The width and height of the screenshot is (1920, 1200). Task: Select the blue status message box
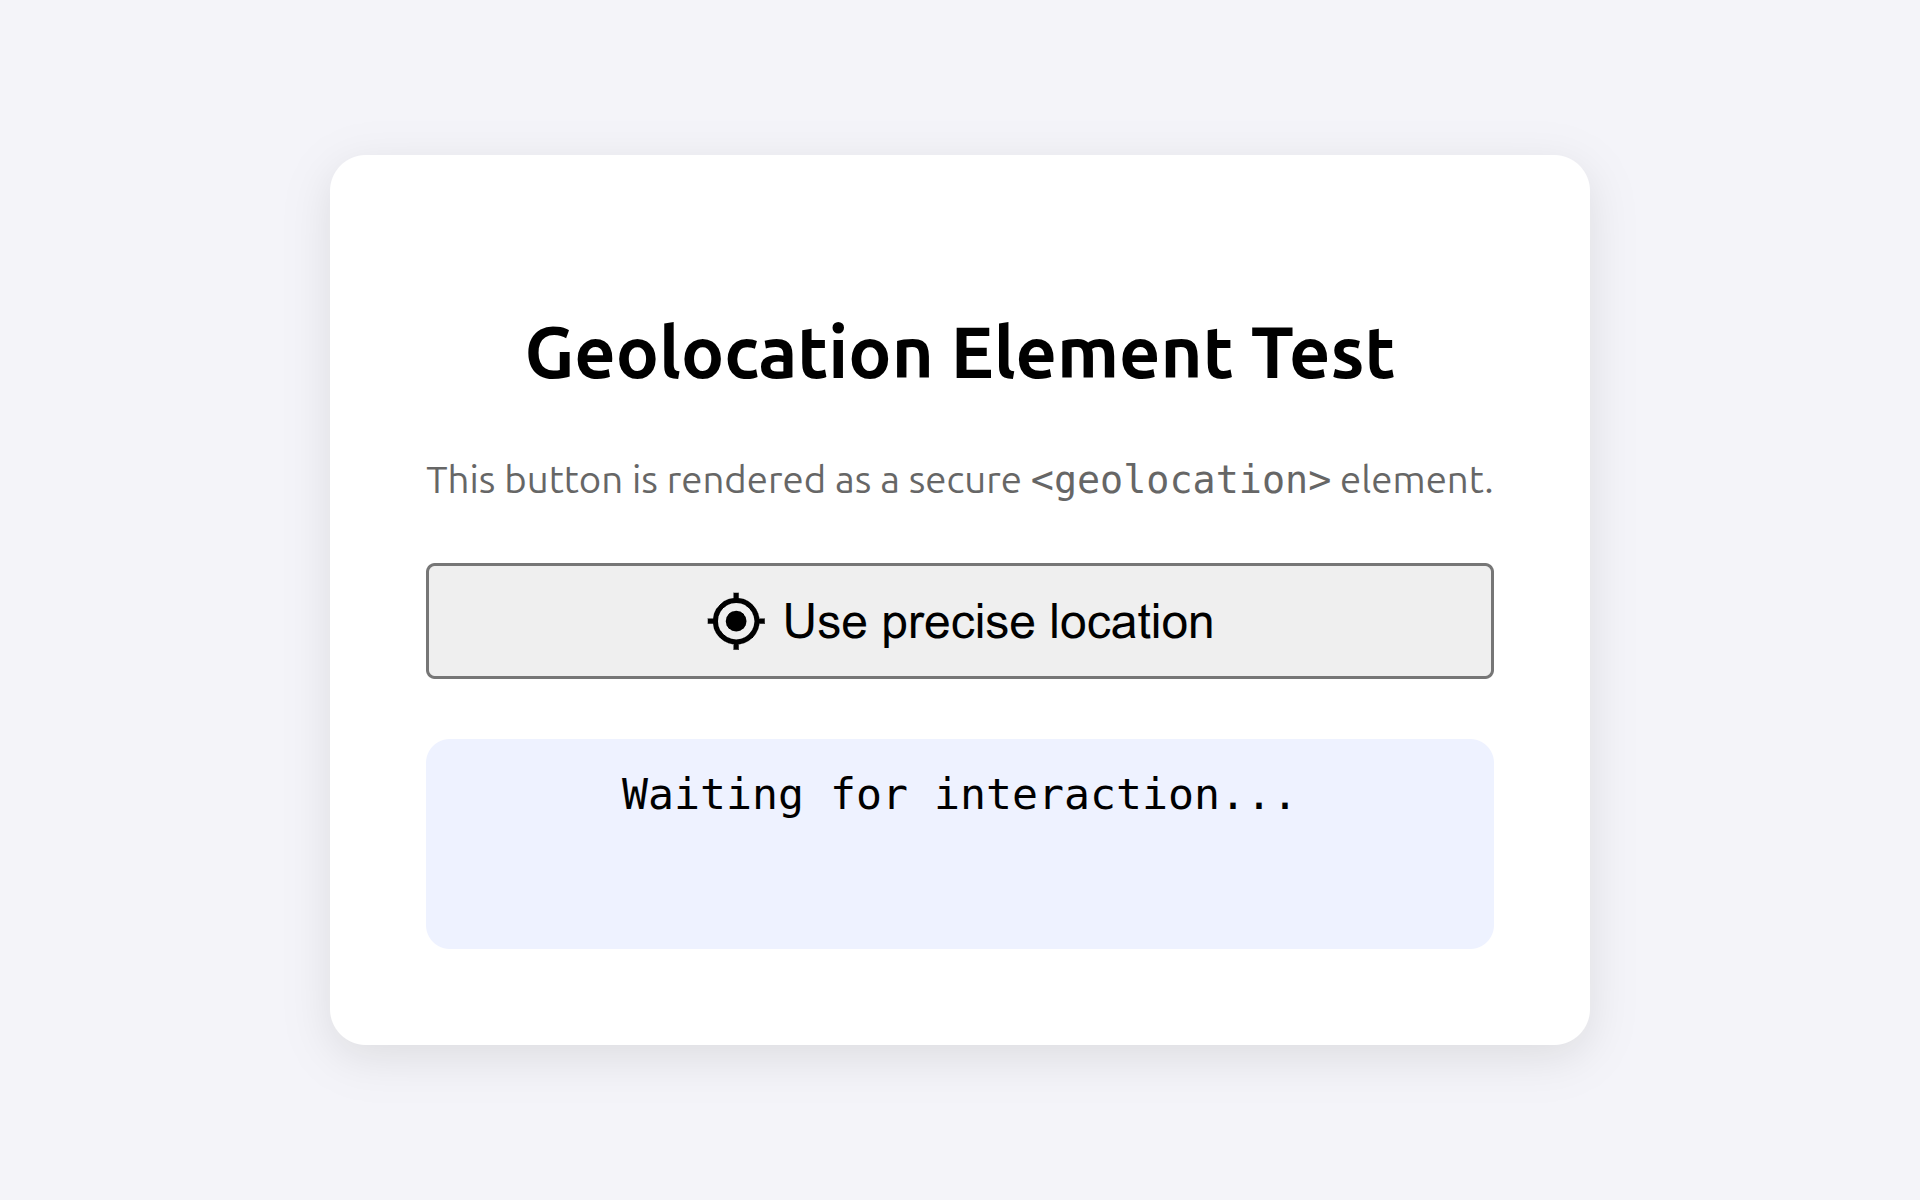[x=958, y=842]
